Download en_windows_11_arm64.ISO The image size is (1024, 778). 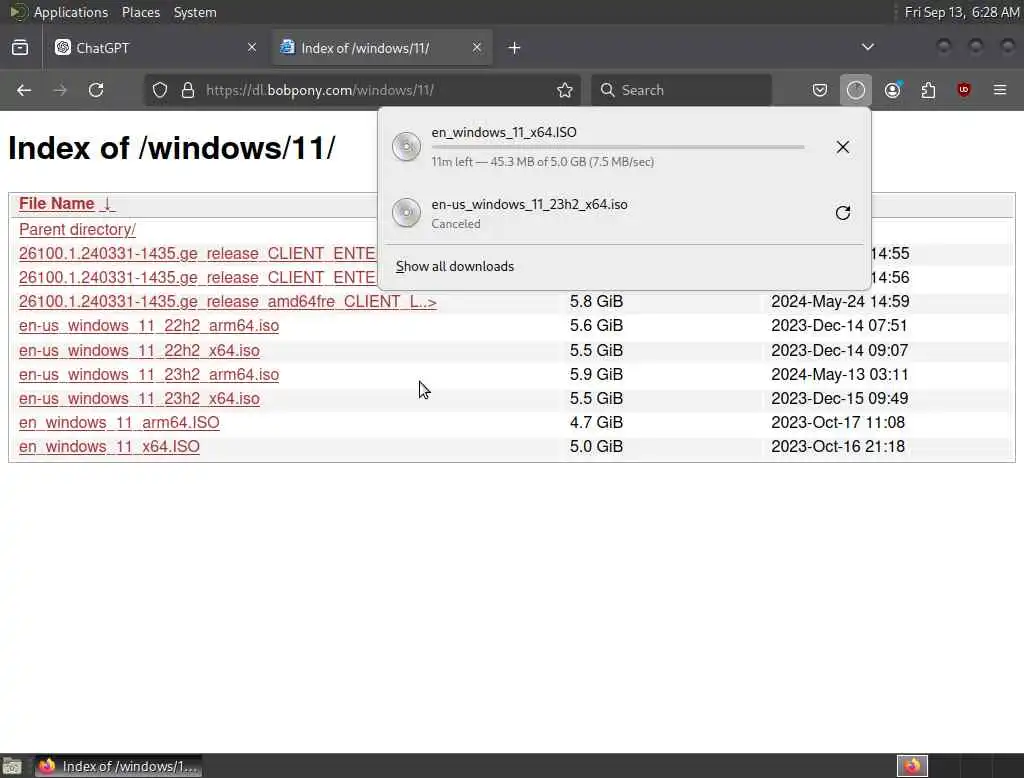119,423
